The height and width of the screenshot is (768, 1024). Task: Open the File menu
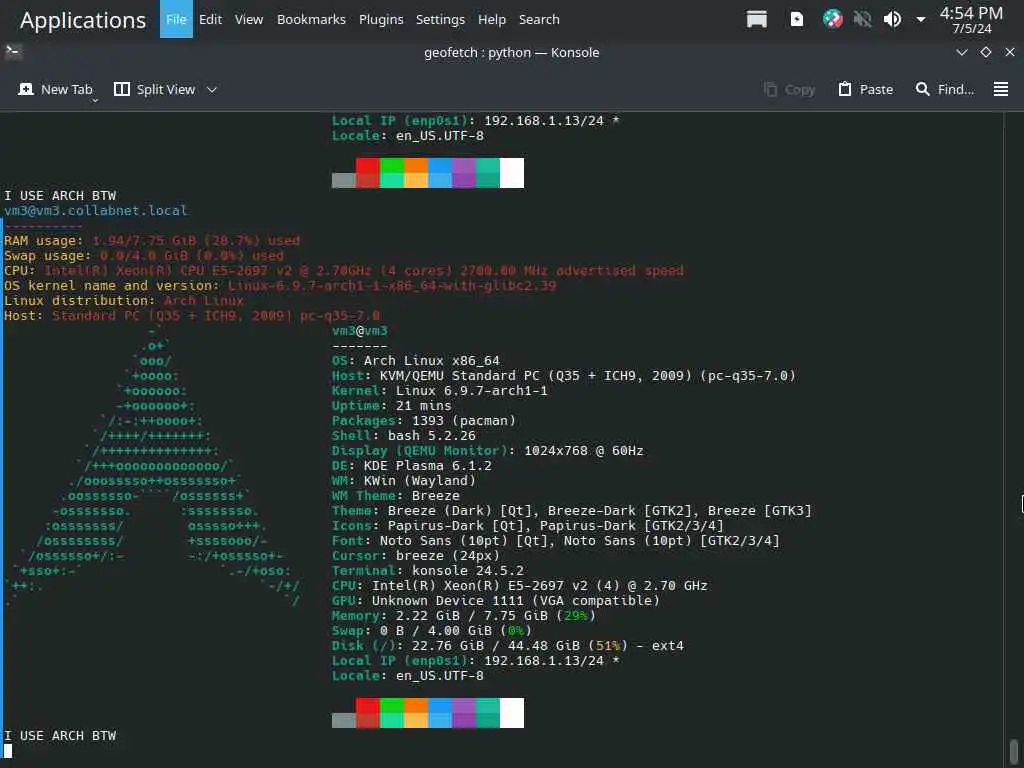pos(176,19)
